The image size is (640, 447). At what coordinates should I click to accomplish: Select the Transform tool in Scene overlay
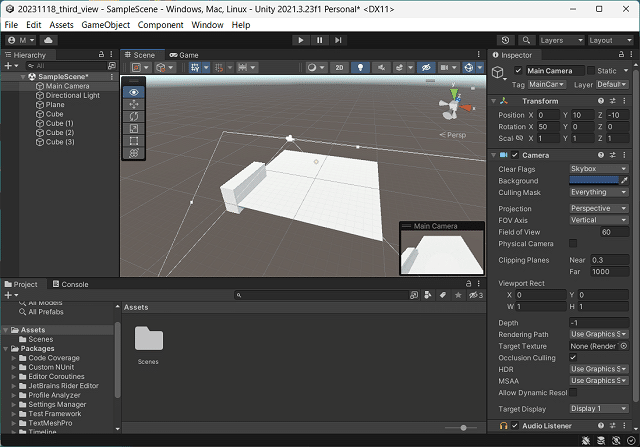133,153
